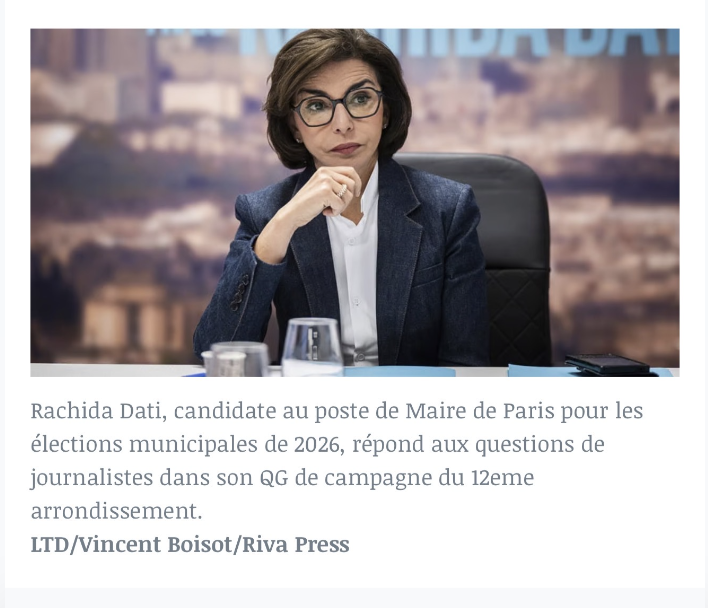Click the name Rachida Dati in caption
708x608 pixels.
[96, 411]
